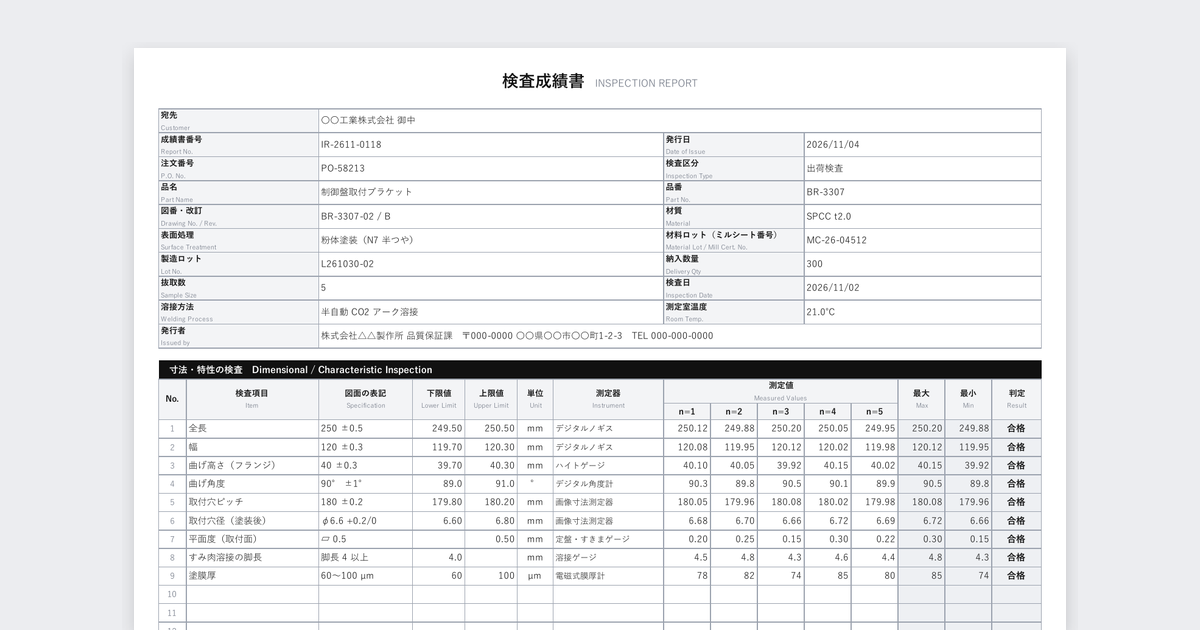Click the 最大 Max column header
The image size is (1200, 630).
click(921, 398)
